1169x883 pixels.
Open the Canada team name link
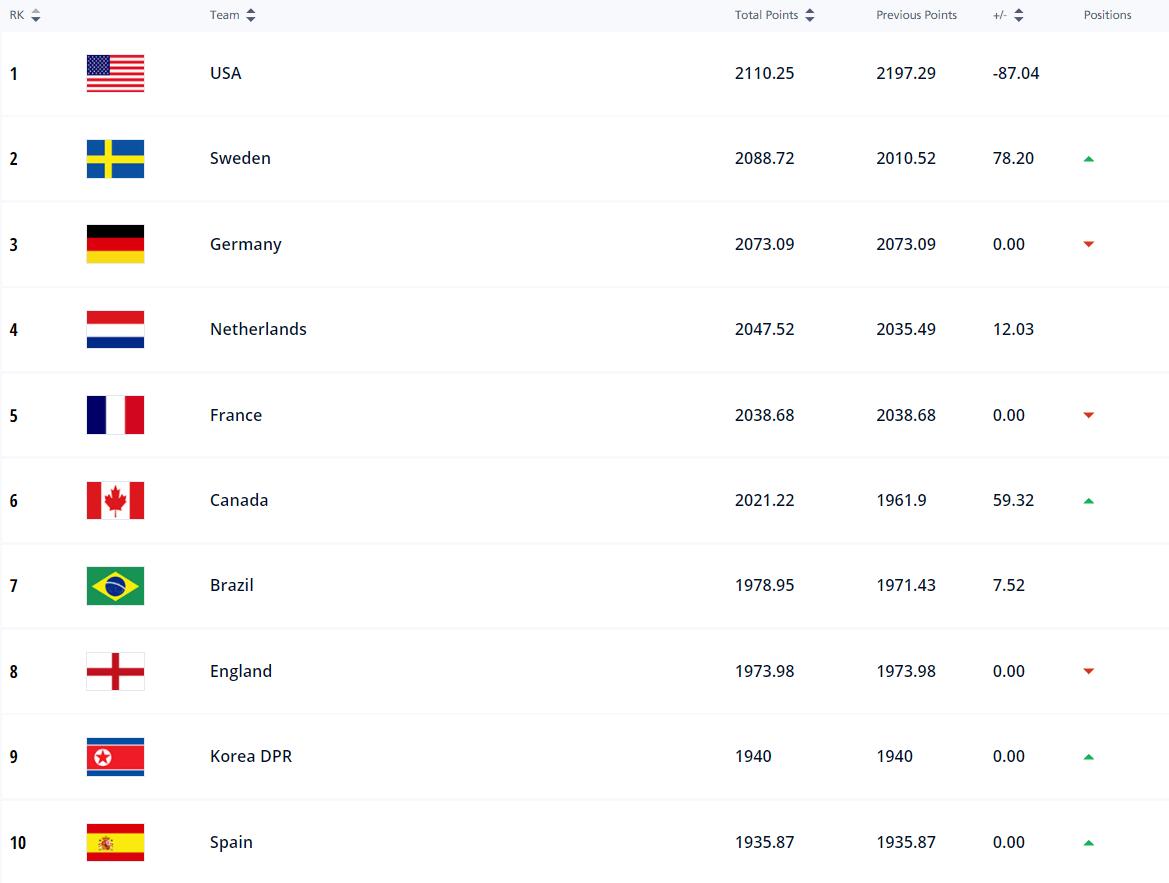pyautogui.click(x=239, y=500)
